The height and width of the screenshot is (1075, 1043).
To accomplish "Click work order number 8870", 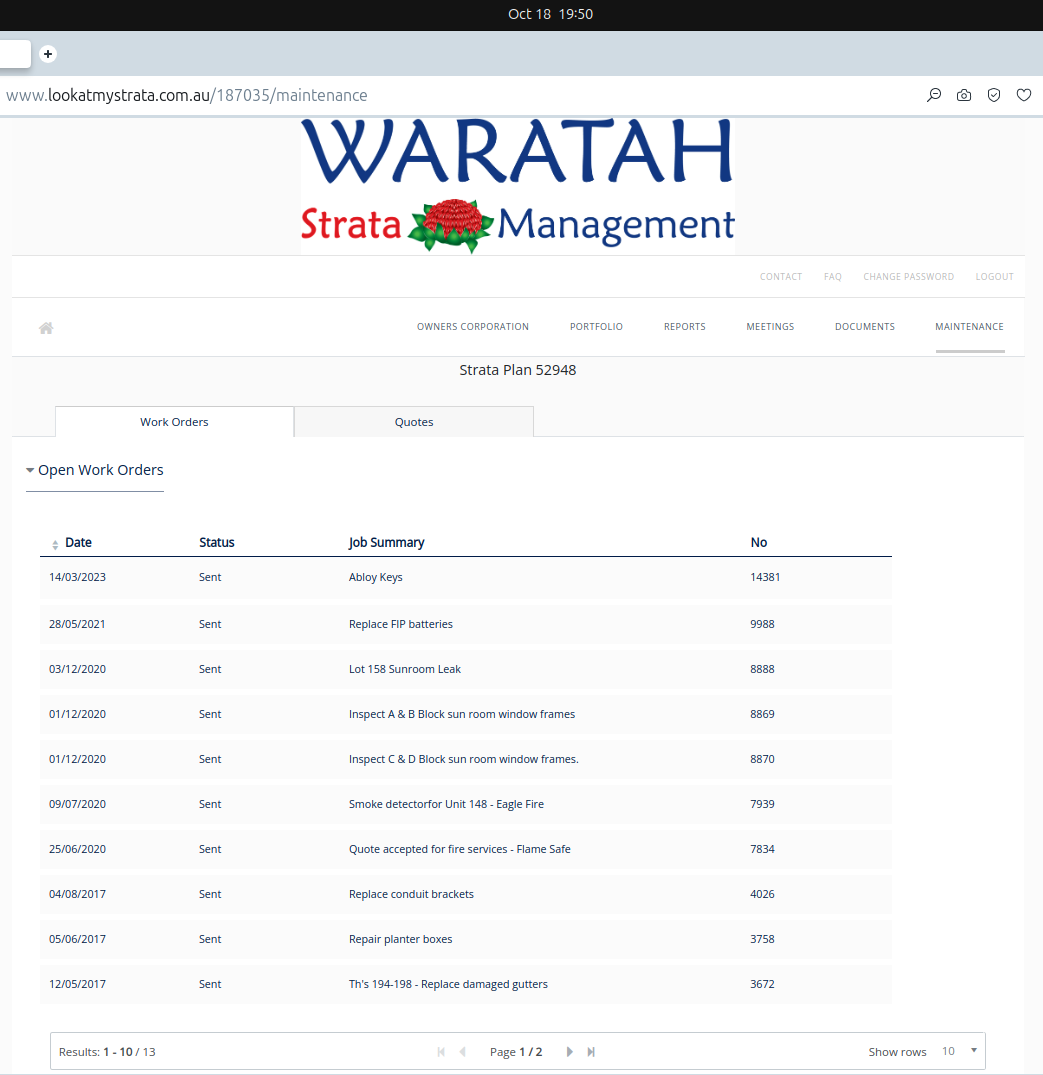I will 763,759.
